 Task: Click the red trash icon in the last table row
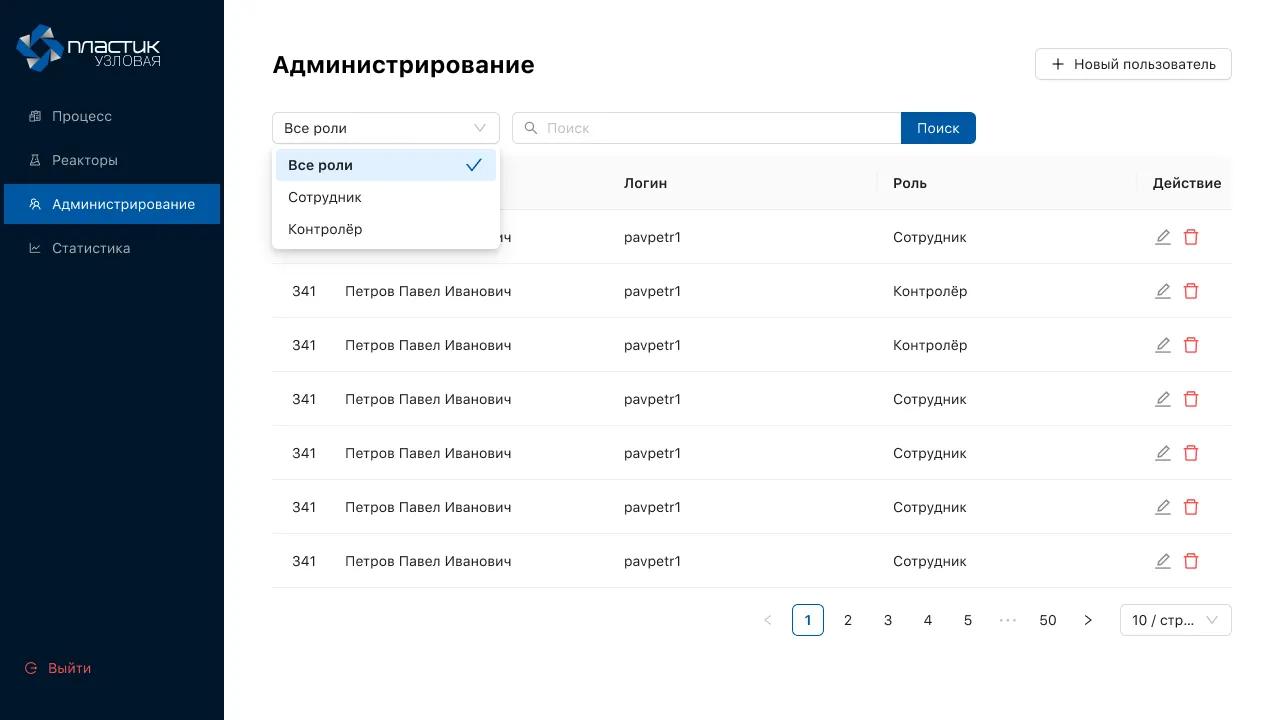tap(1191, 561)
